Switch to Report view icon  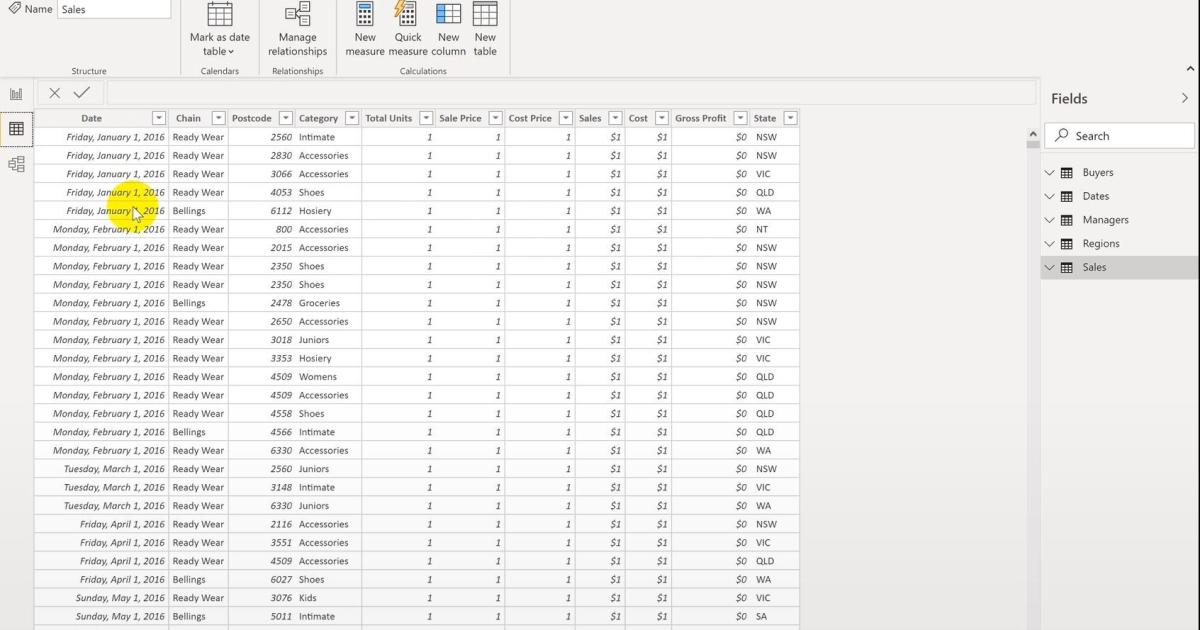coord(16,94)
